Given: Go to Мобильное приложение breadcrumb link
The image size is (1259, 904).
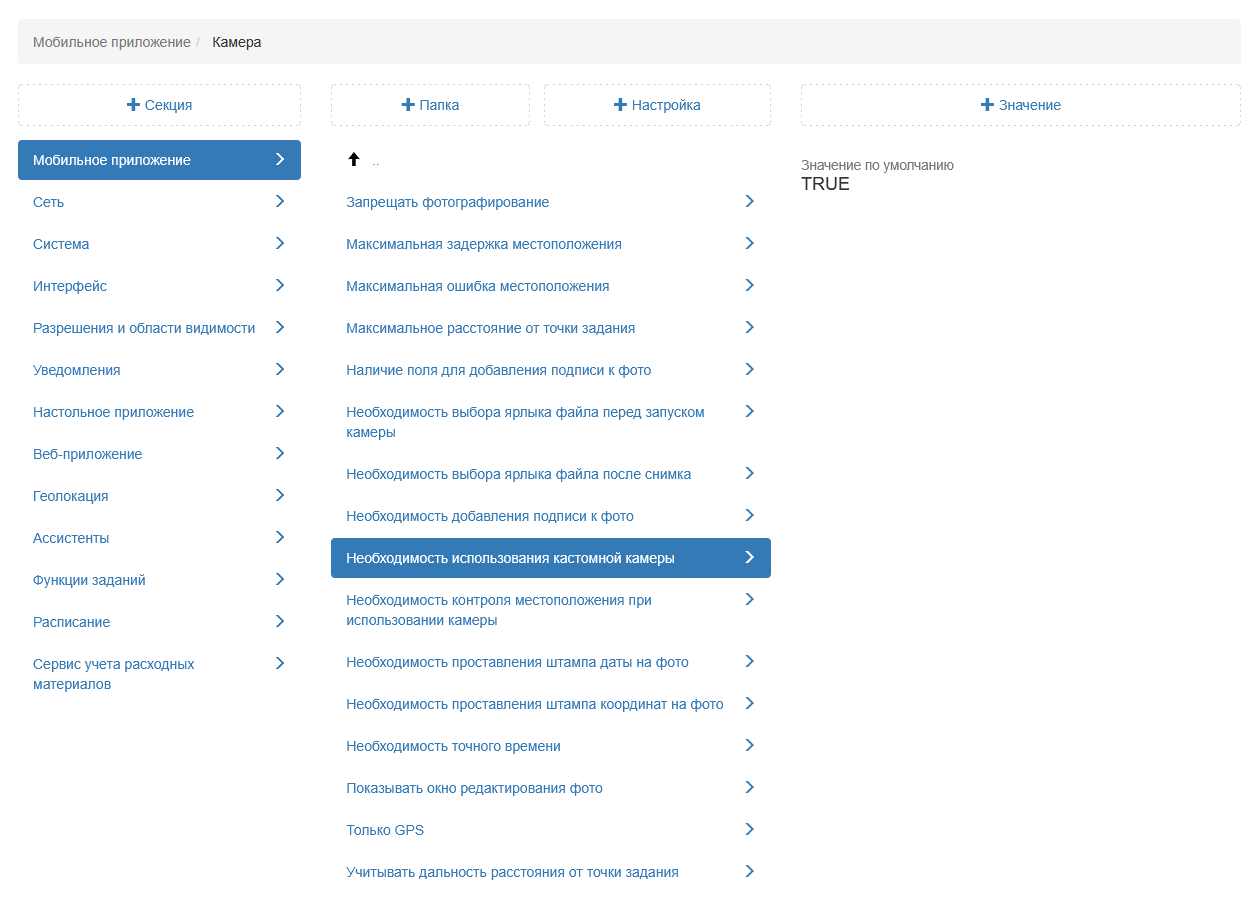Looking at the screenshot, I should click(111, 42).
